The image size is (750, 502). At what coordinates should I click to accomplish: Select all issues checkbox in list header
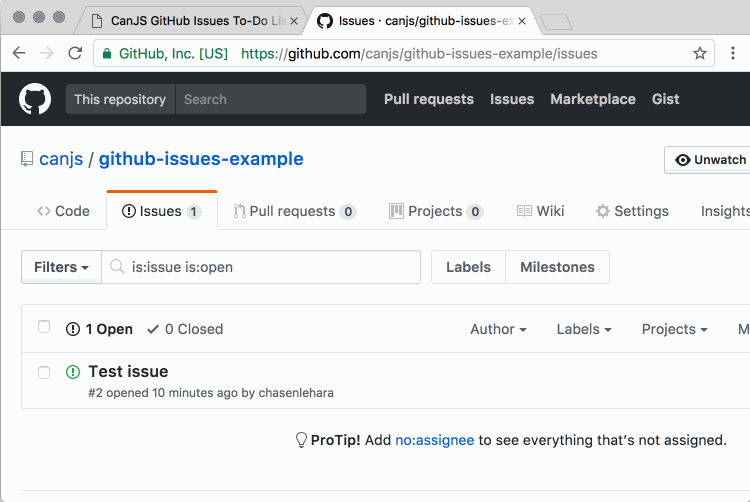[44, 327]
